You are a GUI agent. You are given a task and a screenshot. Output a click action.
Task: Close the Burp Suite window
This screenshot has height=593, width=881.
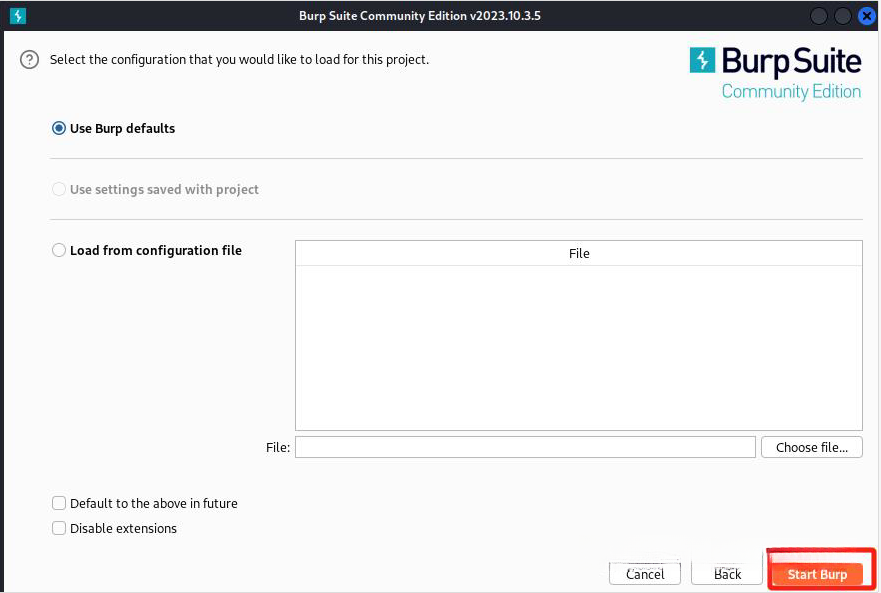(866, 16)
